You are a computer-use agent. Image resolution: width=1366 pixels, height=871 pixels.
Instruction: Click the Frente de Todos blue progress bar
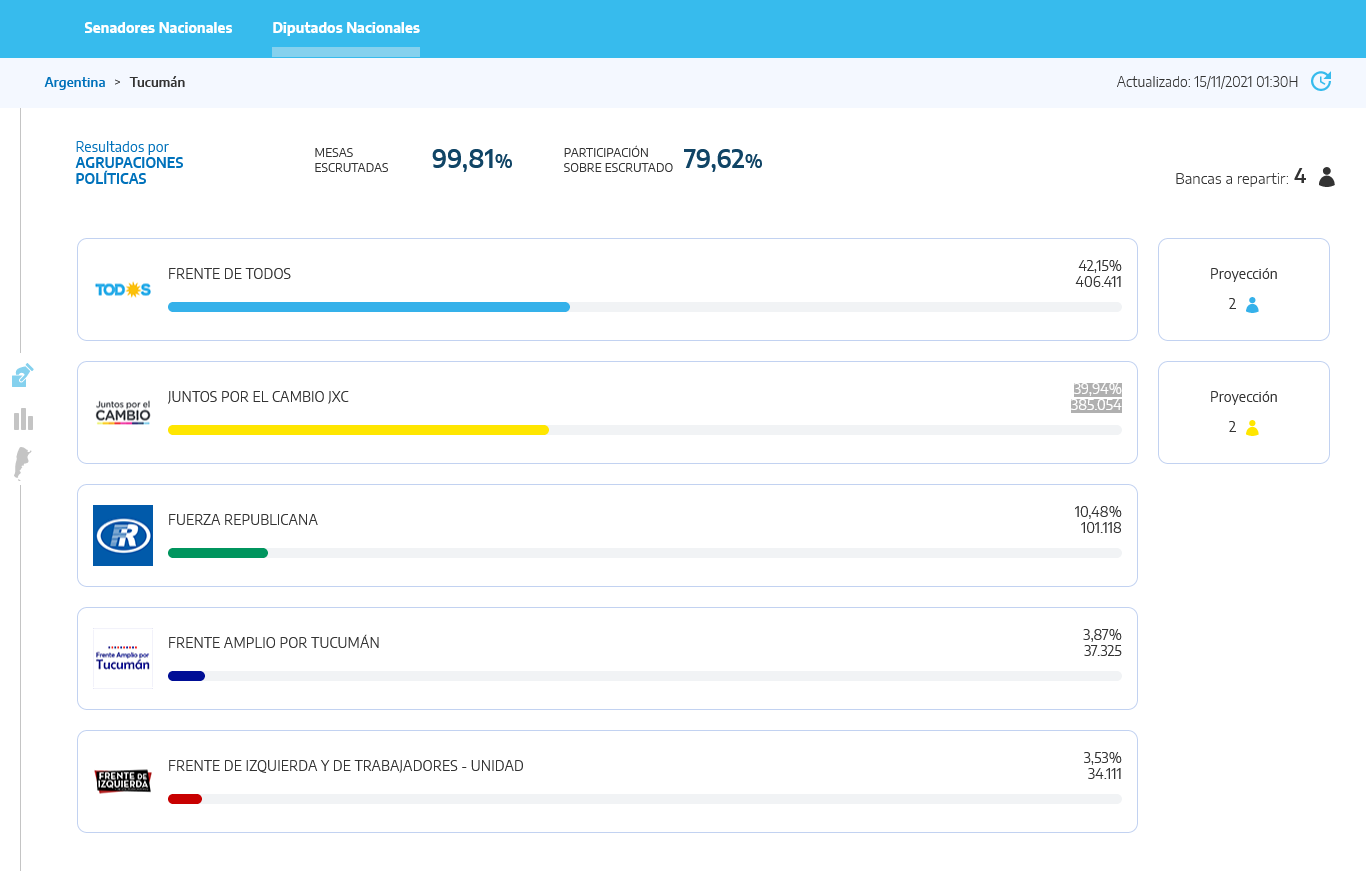pyautogui.click(x=369, y=307)
